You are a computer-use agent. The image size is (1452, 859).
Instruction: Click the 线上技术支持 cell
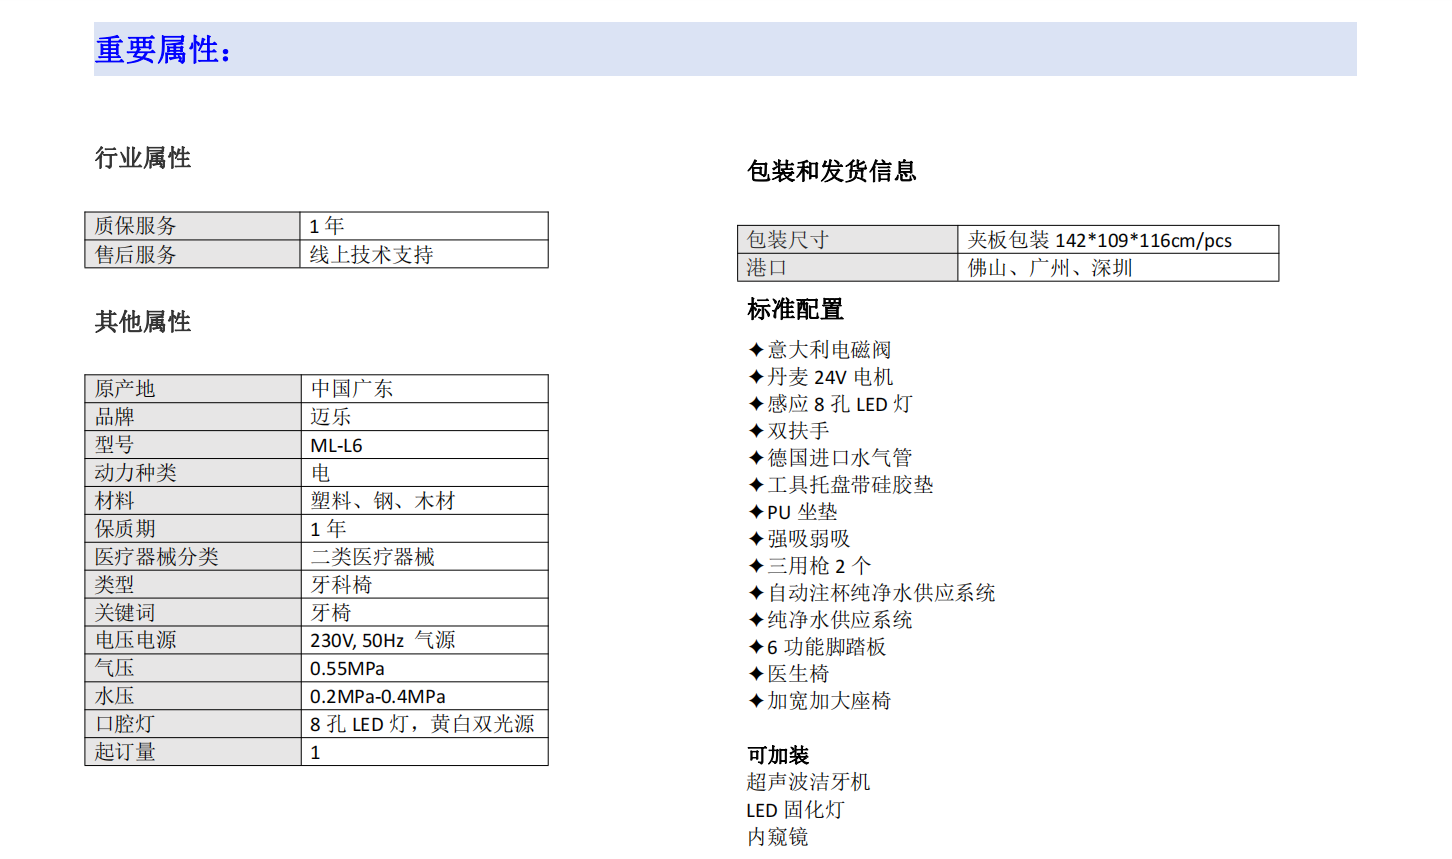[424, 254]
